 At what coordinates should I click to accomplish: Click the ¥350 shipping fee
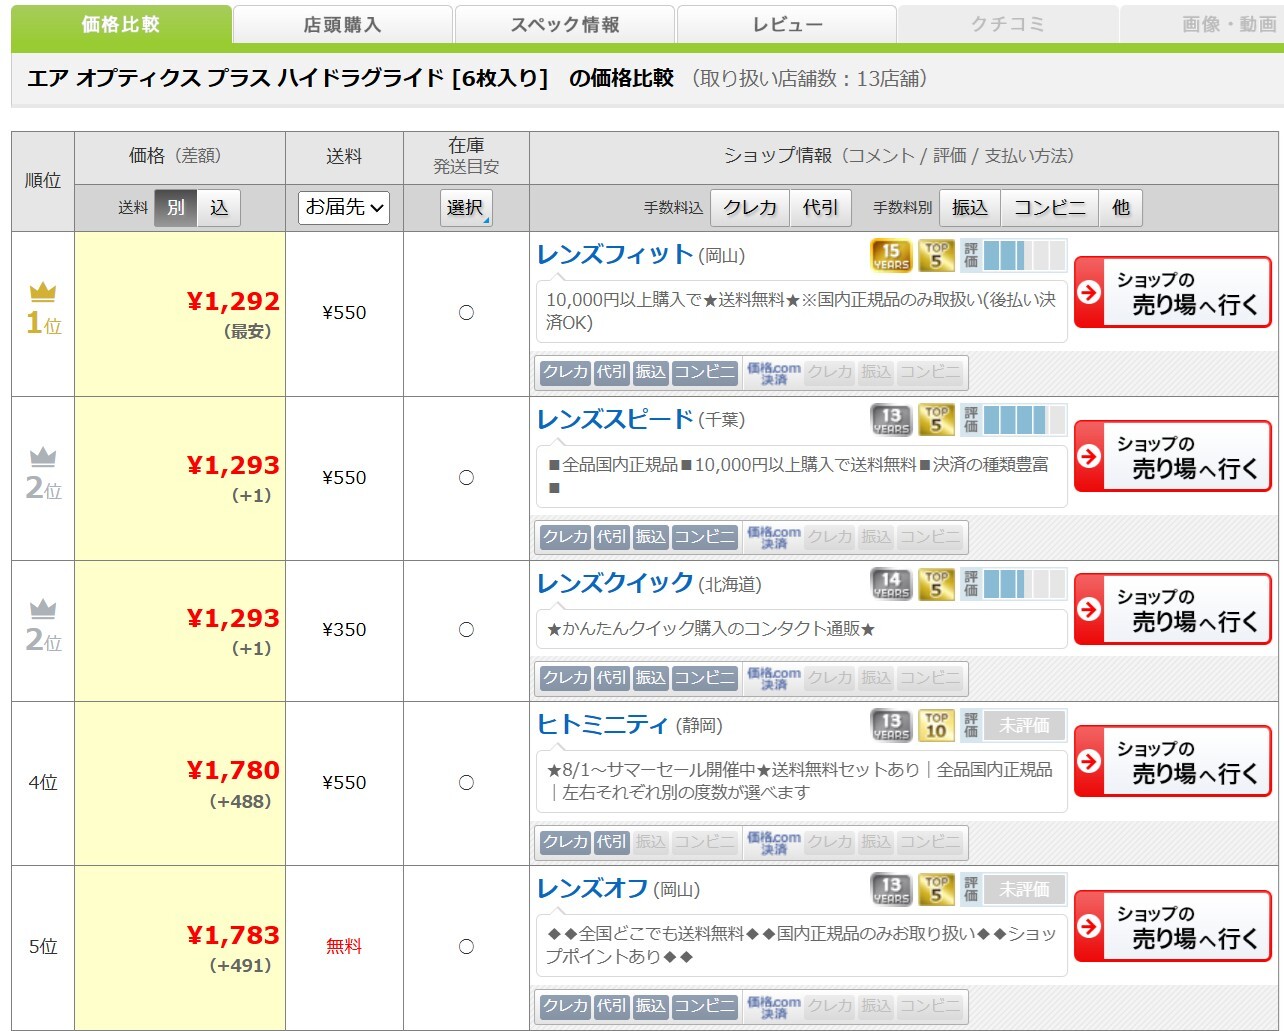point(344,629)
